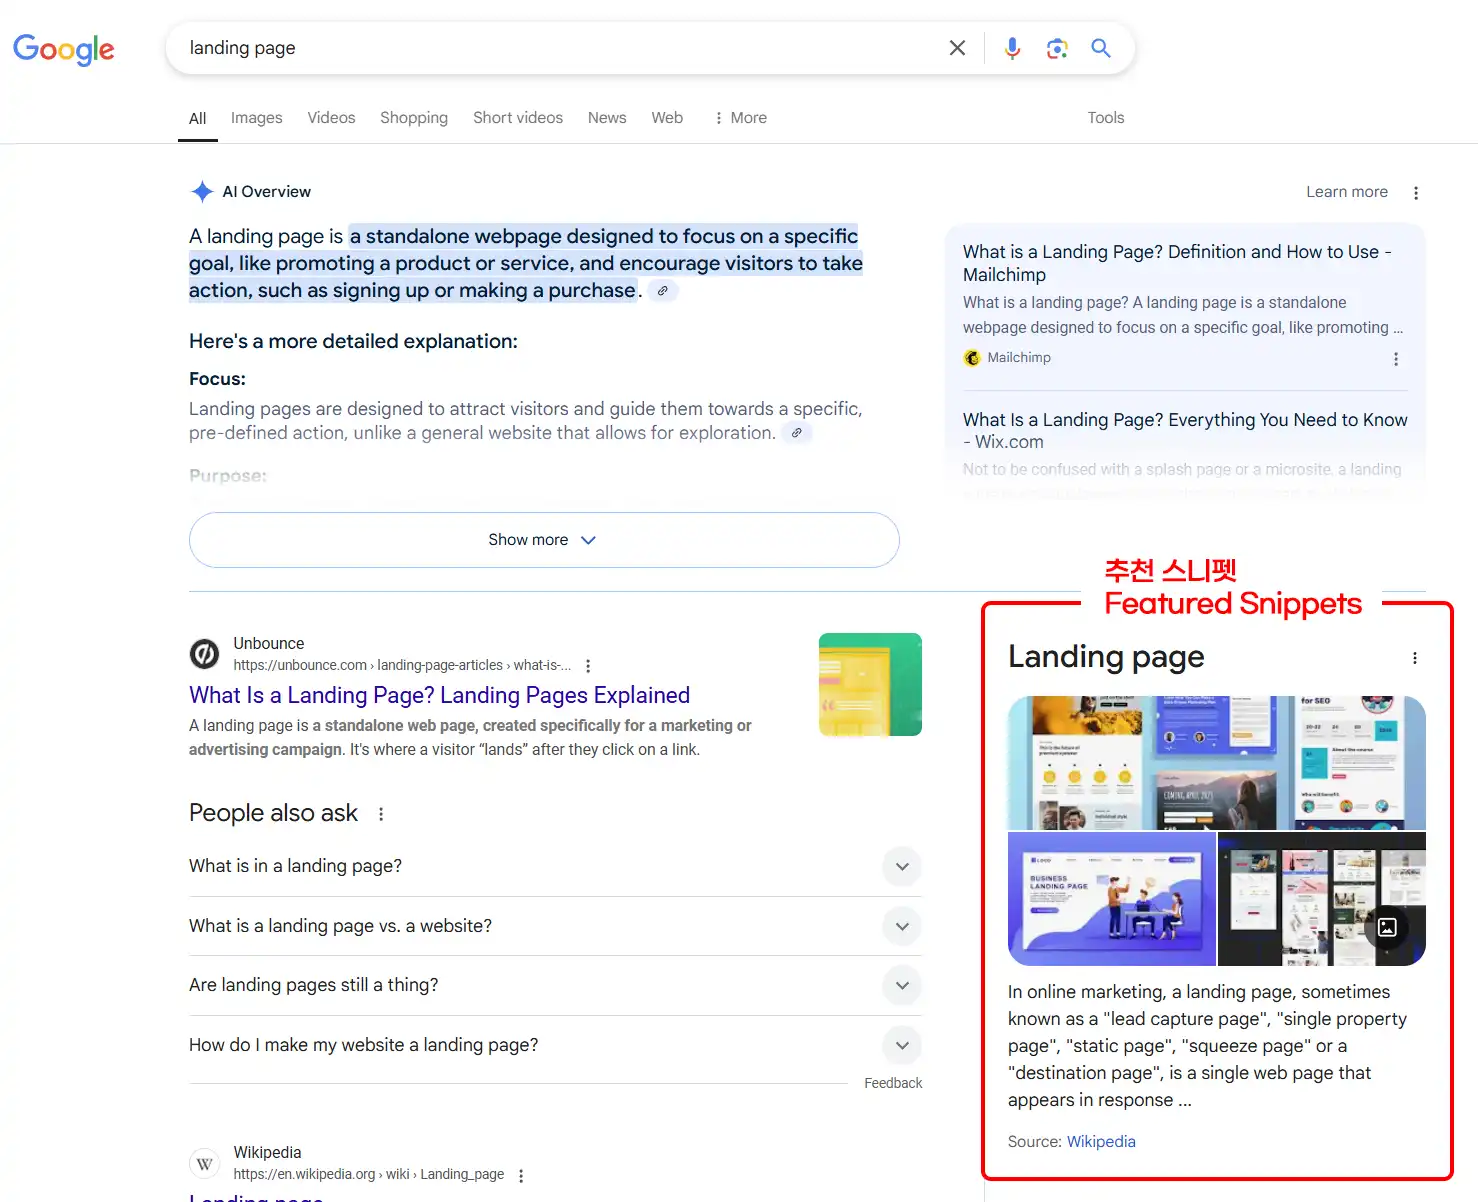Click the Wikipedia favicon next to the result
The width and height of the screenshot is (1478, 1202).
[x=204, y=1162]
